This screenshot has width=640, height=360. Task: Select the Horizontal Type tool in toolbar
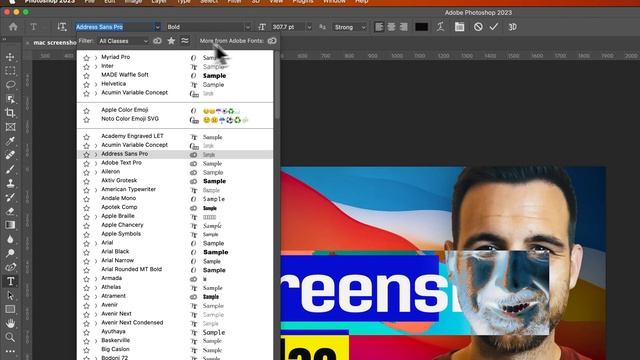click(11, 281)
